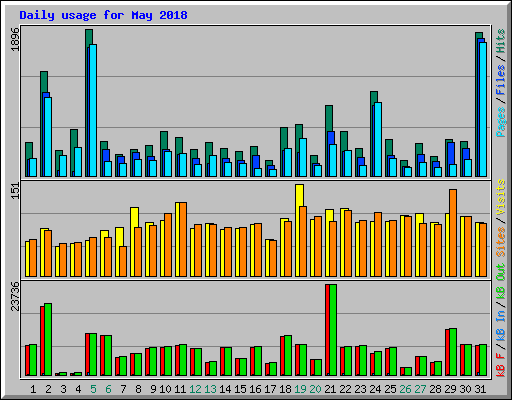Click day 11 on the x-axis

point(180,389)
